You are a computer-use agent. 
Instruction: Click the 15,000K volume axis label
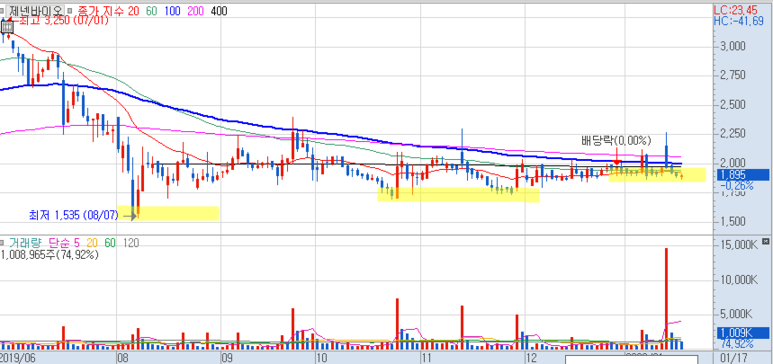738,245
